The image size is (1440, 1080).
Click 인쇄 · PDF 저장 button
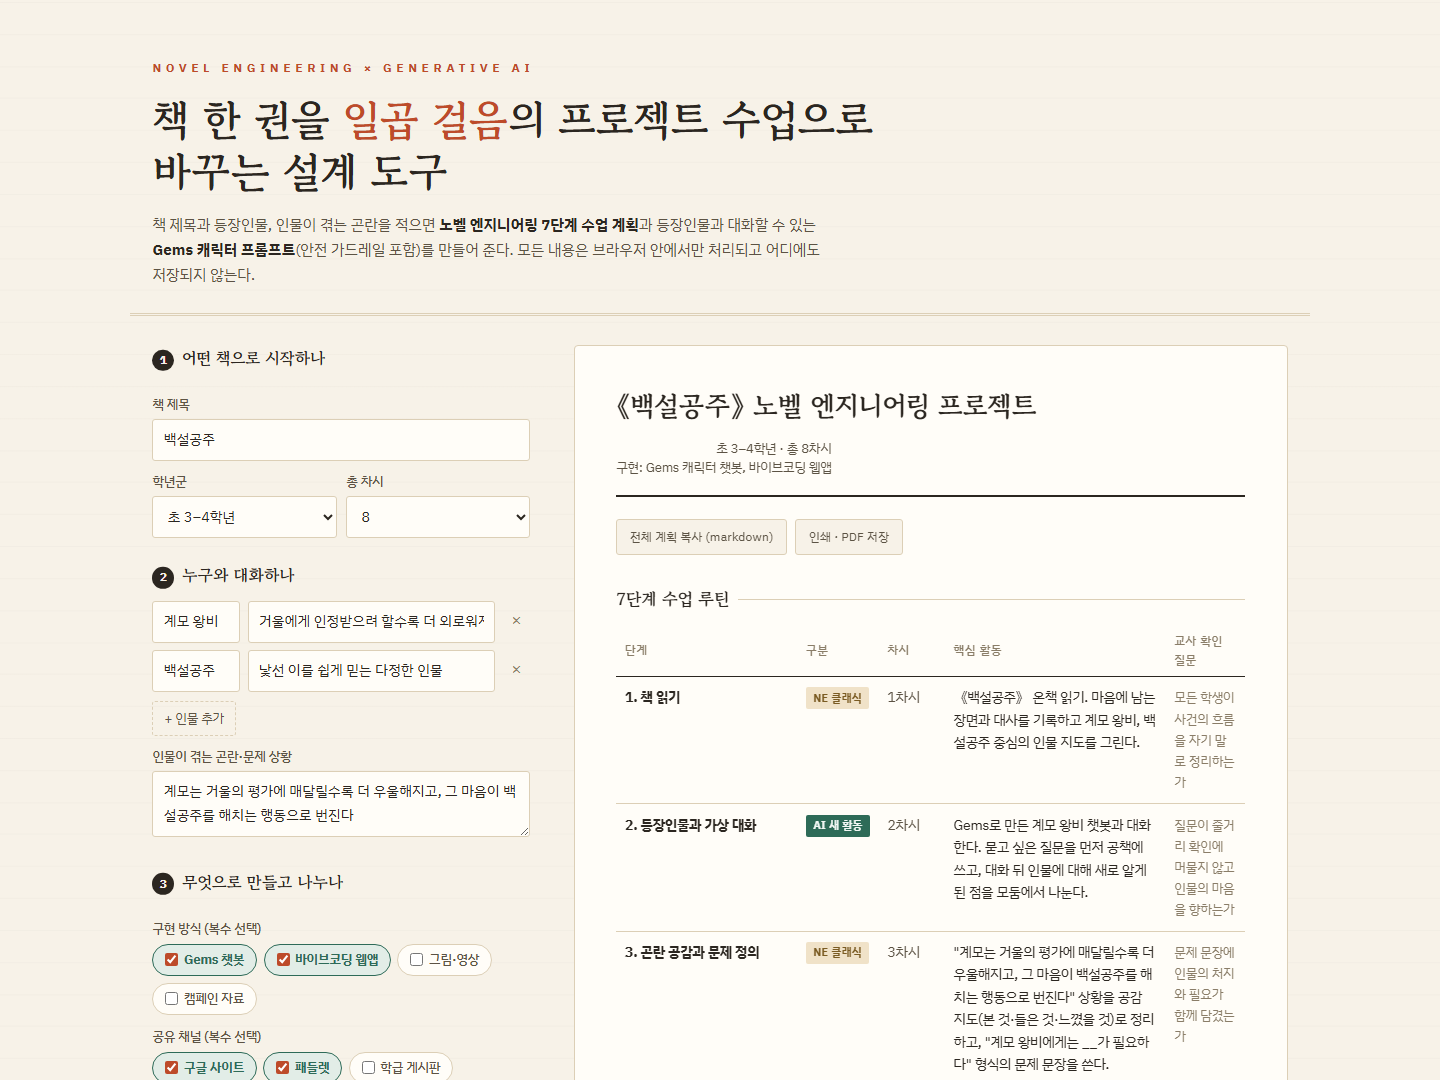tap(849, 537)
